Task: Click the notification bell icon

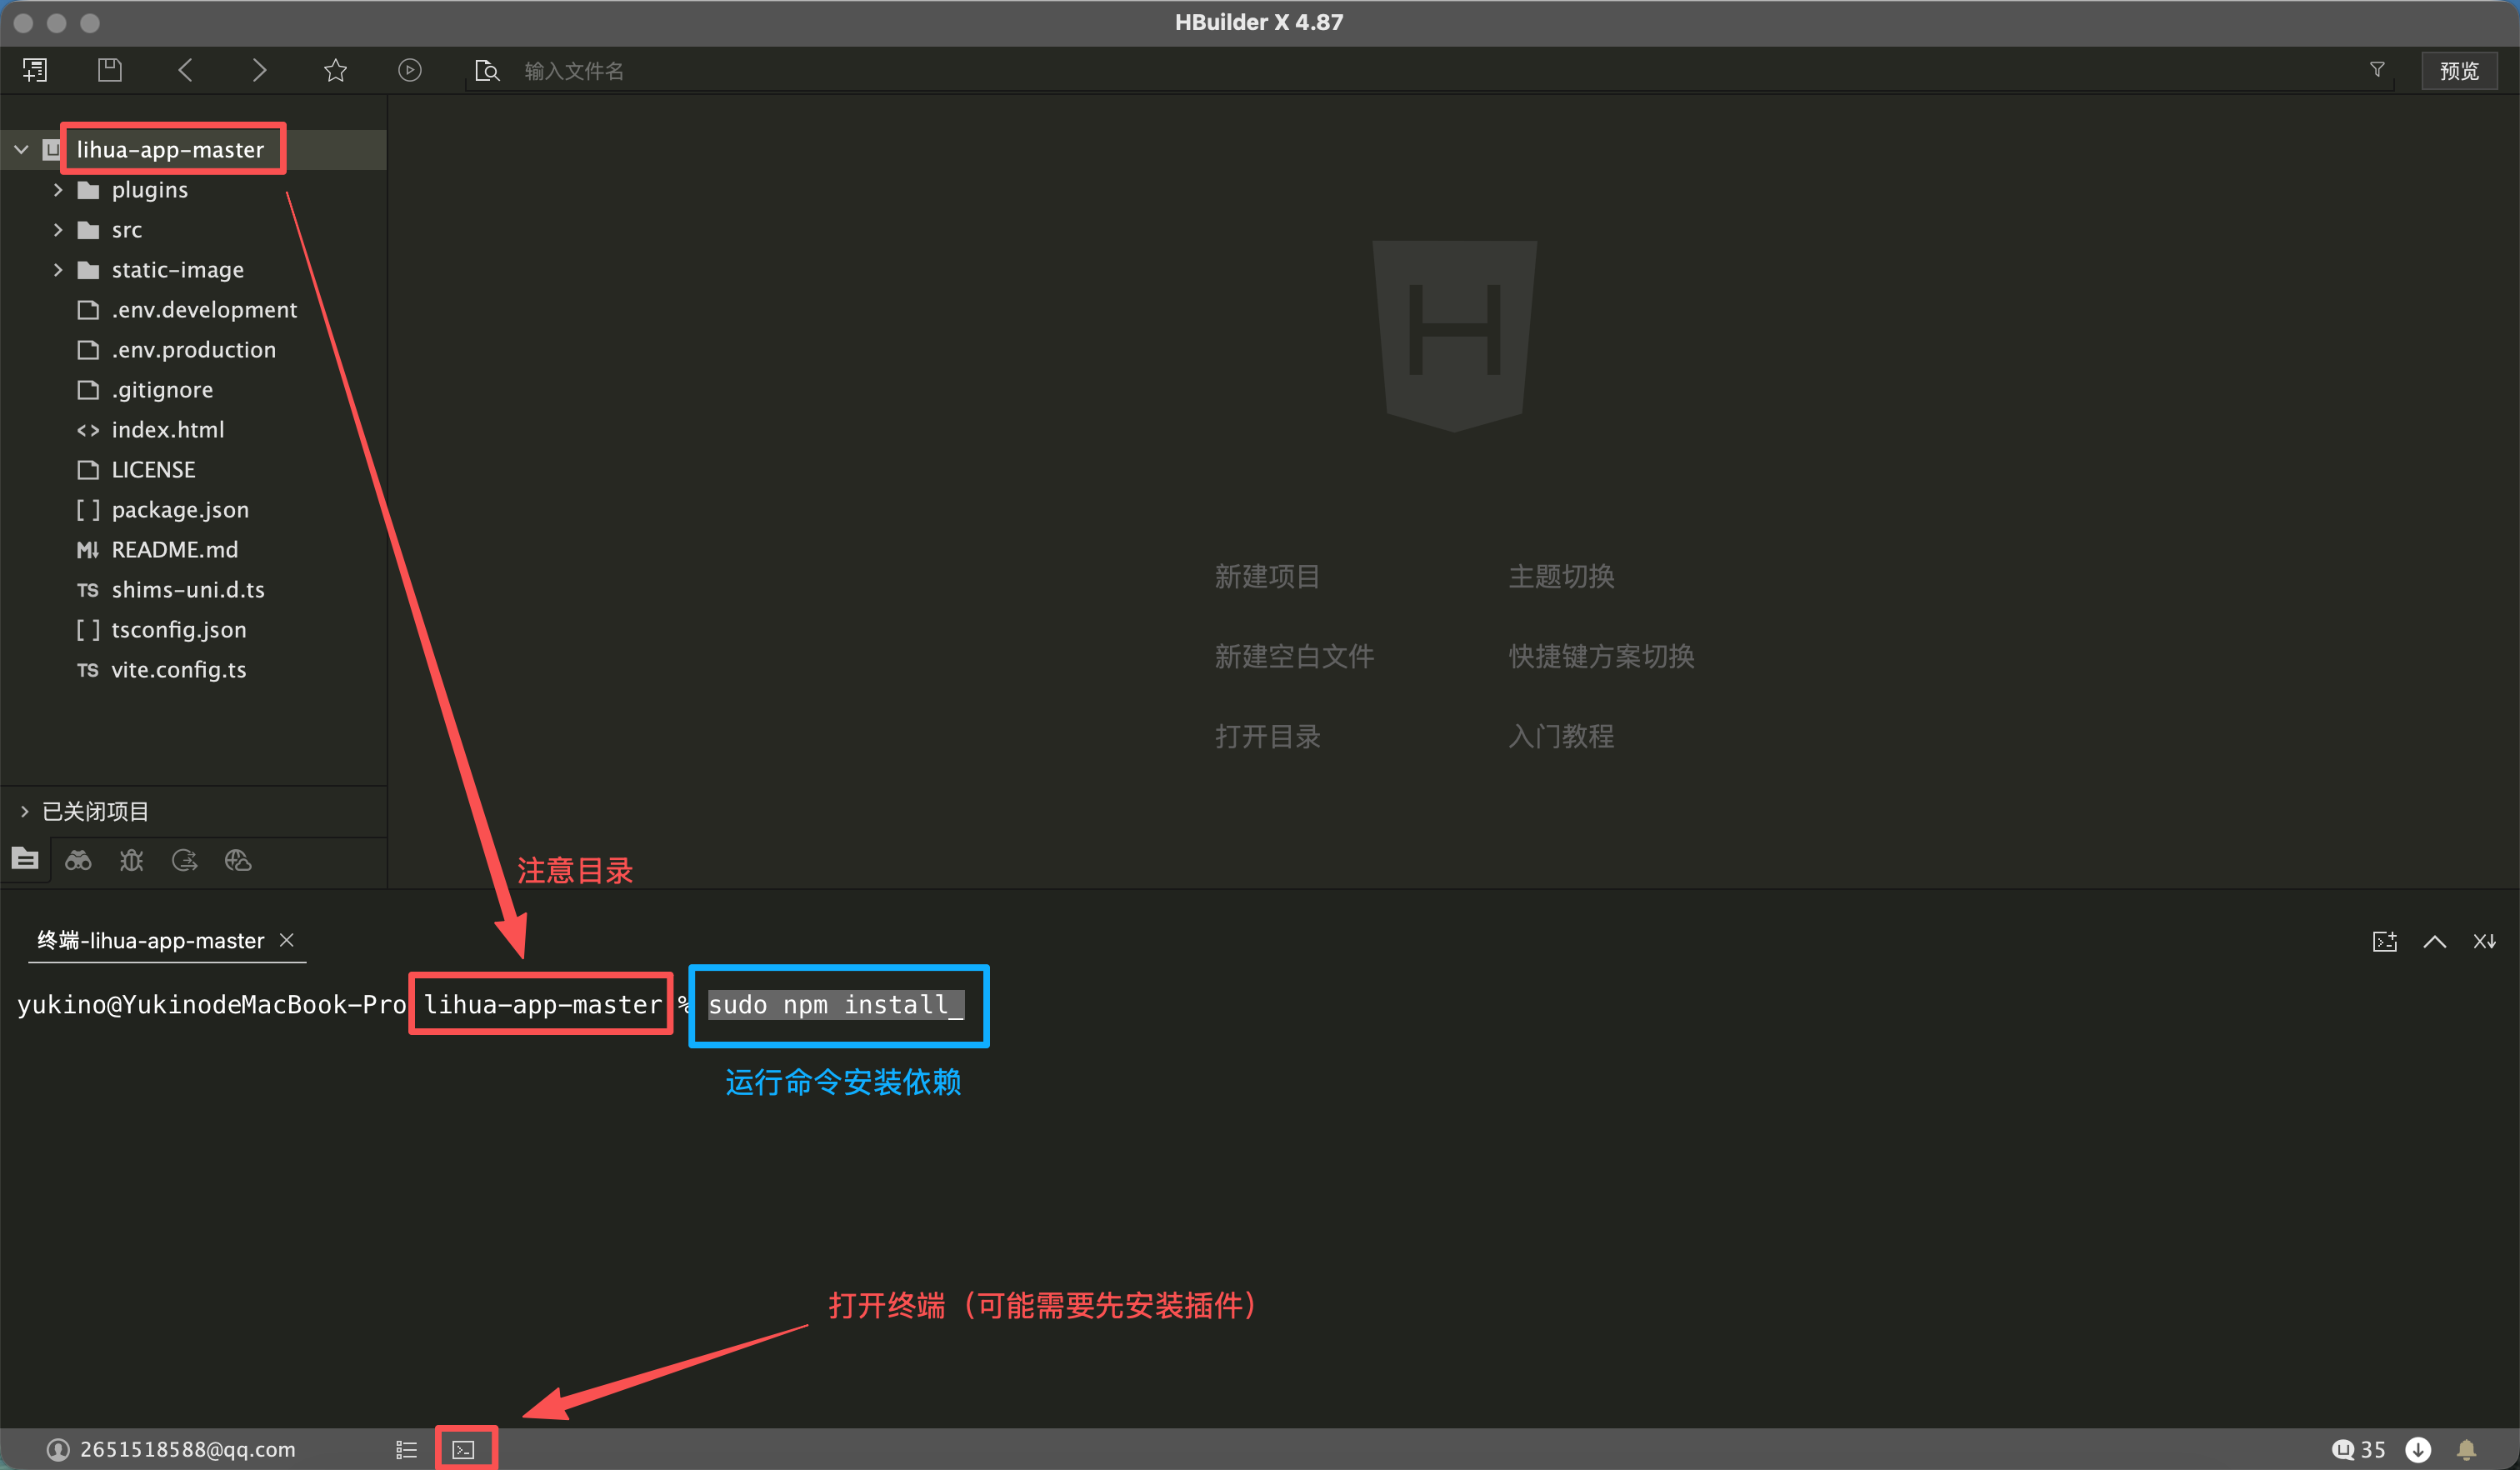Action: [x=2466, y=1449]
